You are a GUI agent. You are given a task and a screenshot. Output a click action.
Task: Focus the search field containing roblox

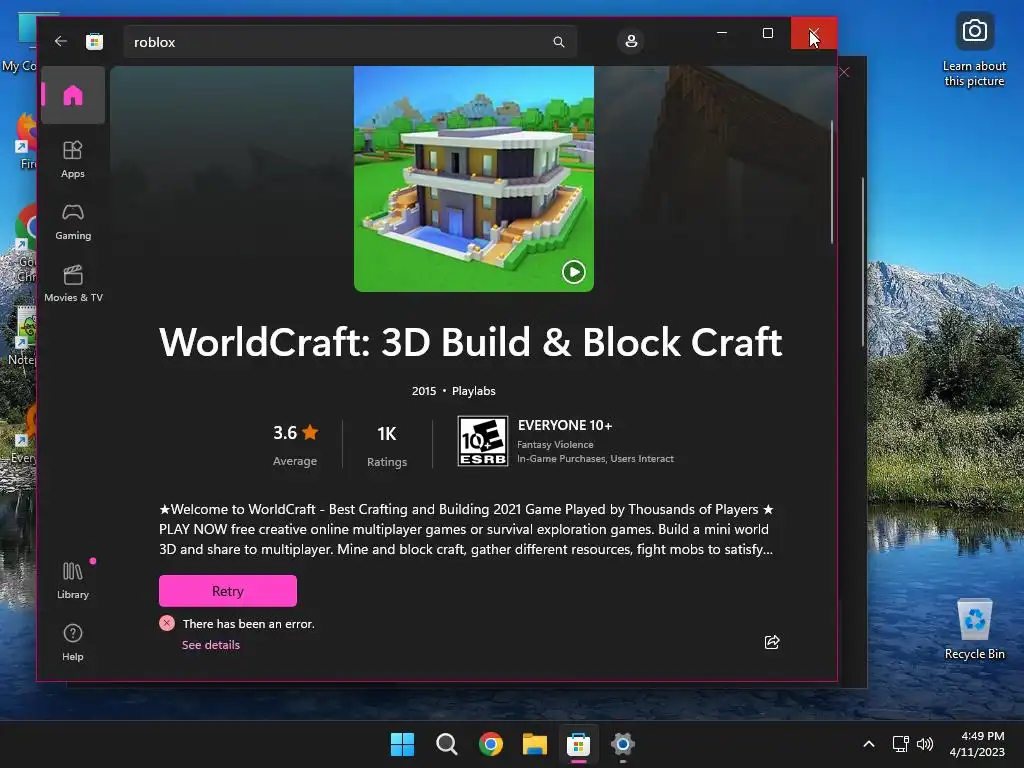(x=349, y=42)
